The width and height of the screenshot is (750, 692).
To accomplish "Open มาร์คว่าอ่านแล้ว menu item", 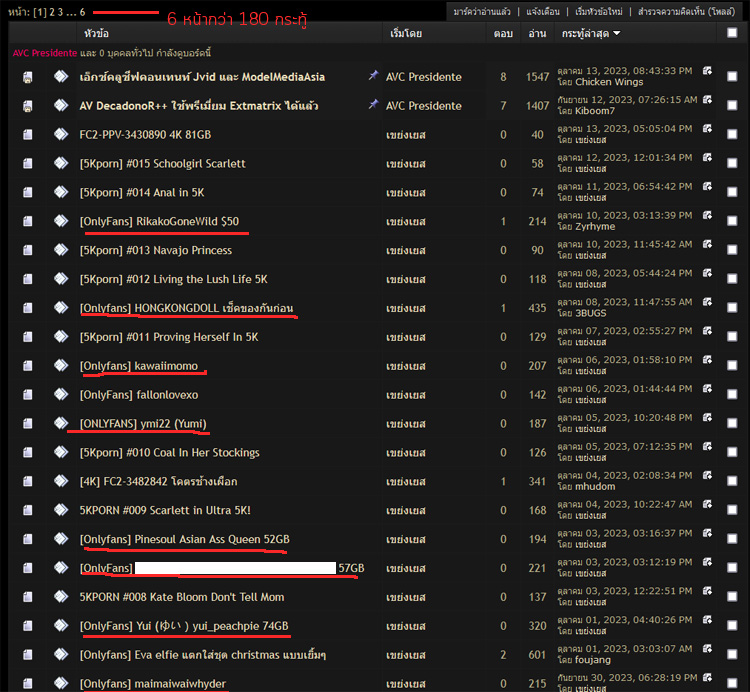I will pyautogui.click(x=482, y=11).
